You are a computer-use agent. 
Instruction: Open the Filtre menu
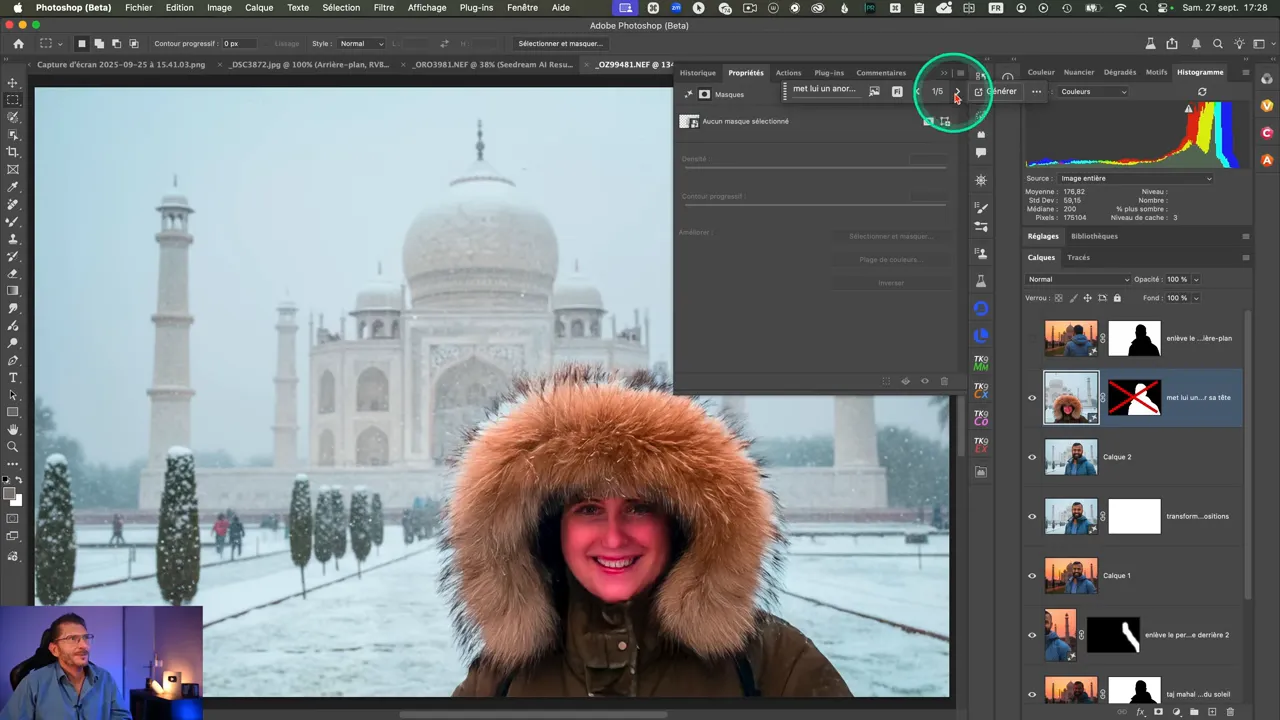[x=383, y=8]
